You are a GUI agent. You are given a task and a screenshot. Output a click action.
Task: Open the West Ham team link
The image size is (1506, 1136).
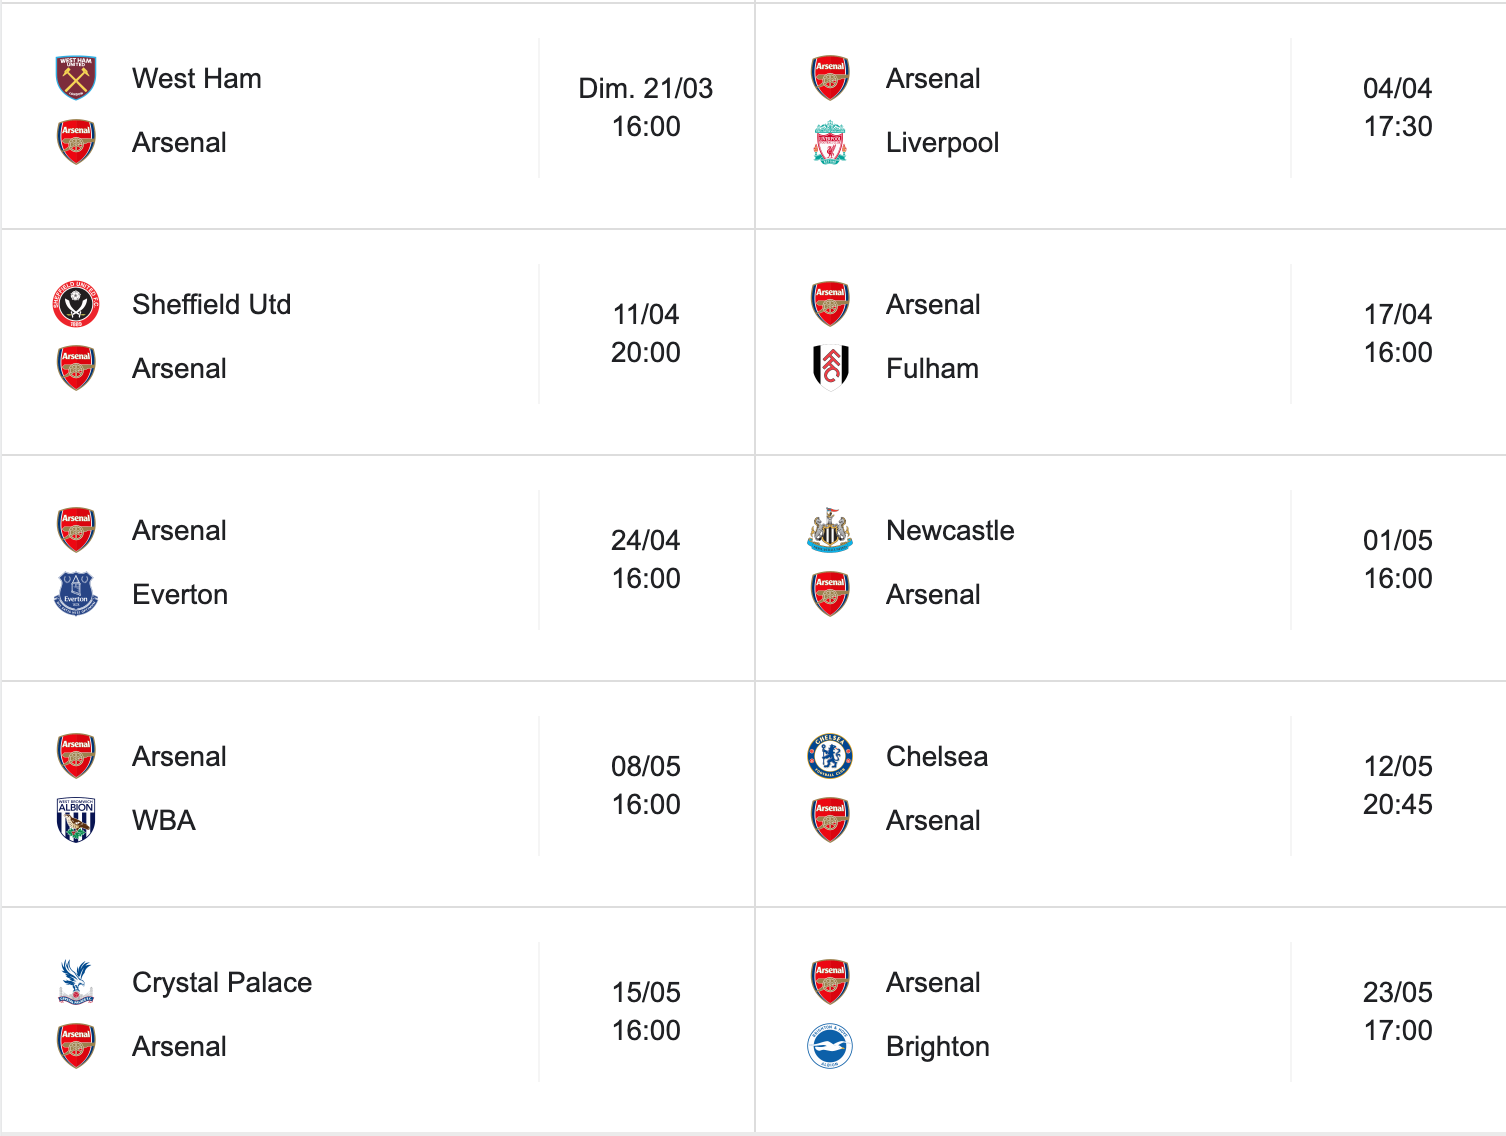(x=197, y=79)
